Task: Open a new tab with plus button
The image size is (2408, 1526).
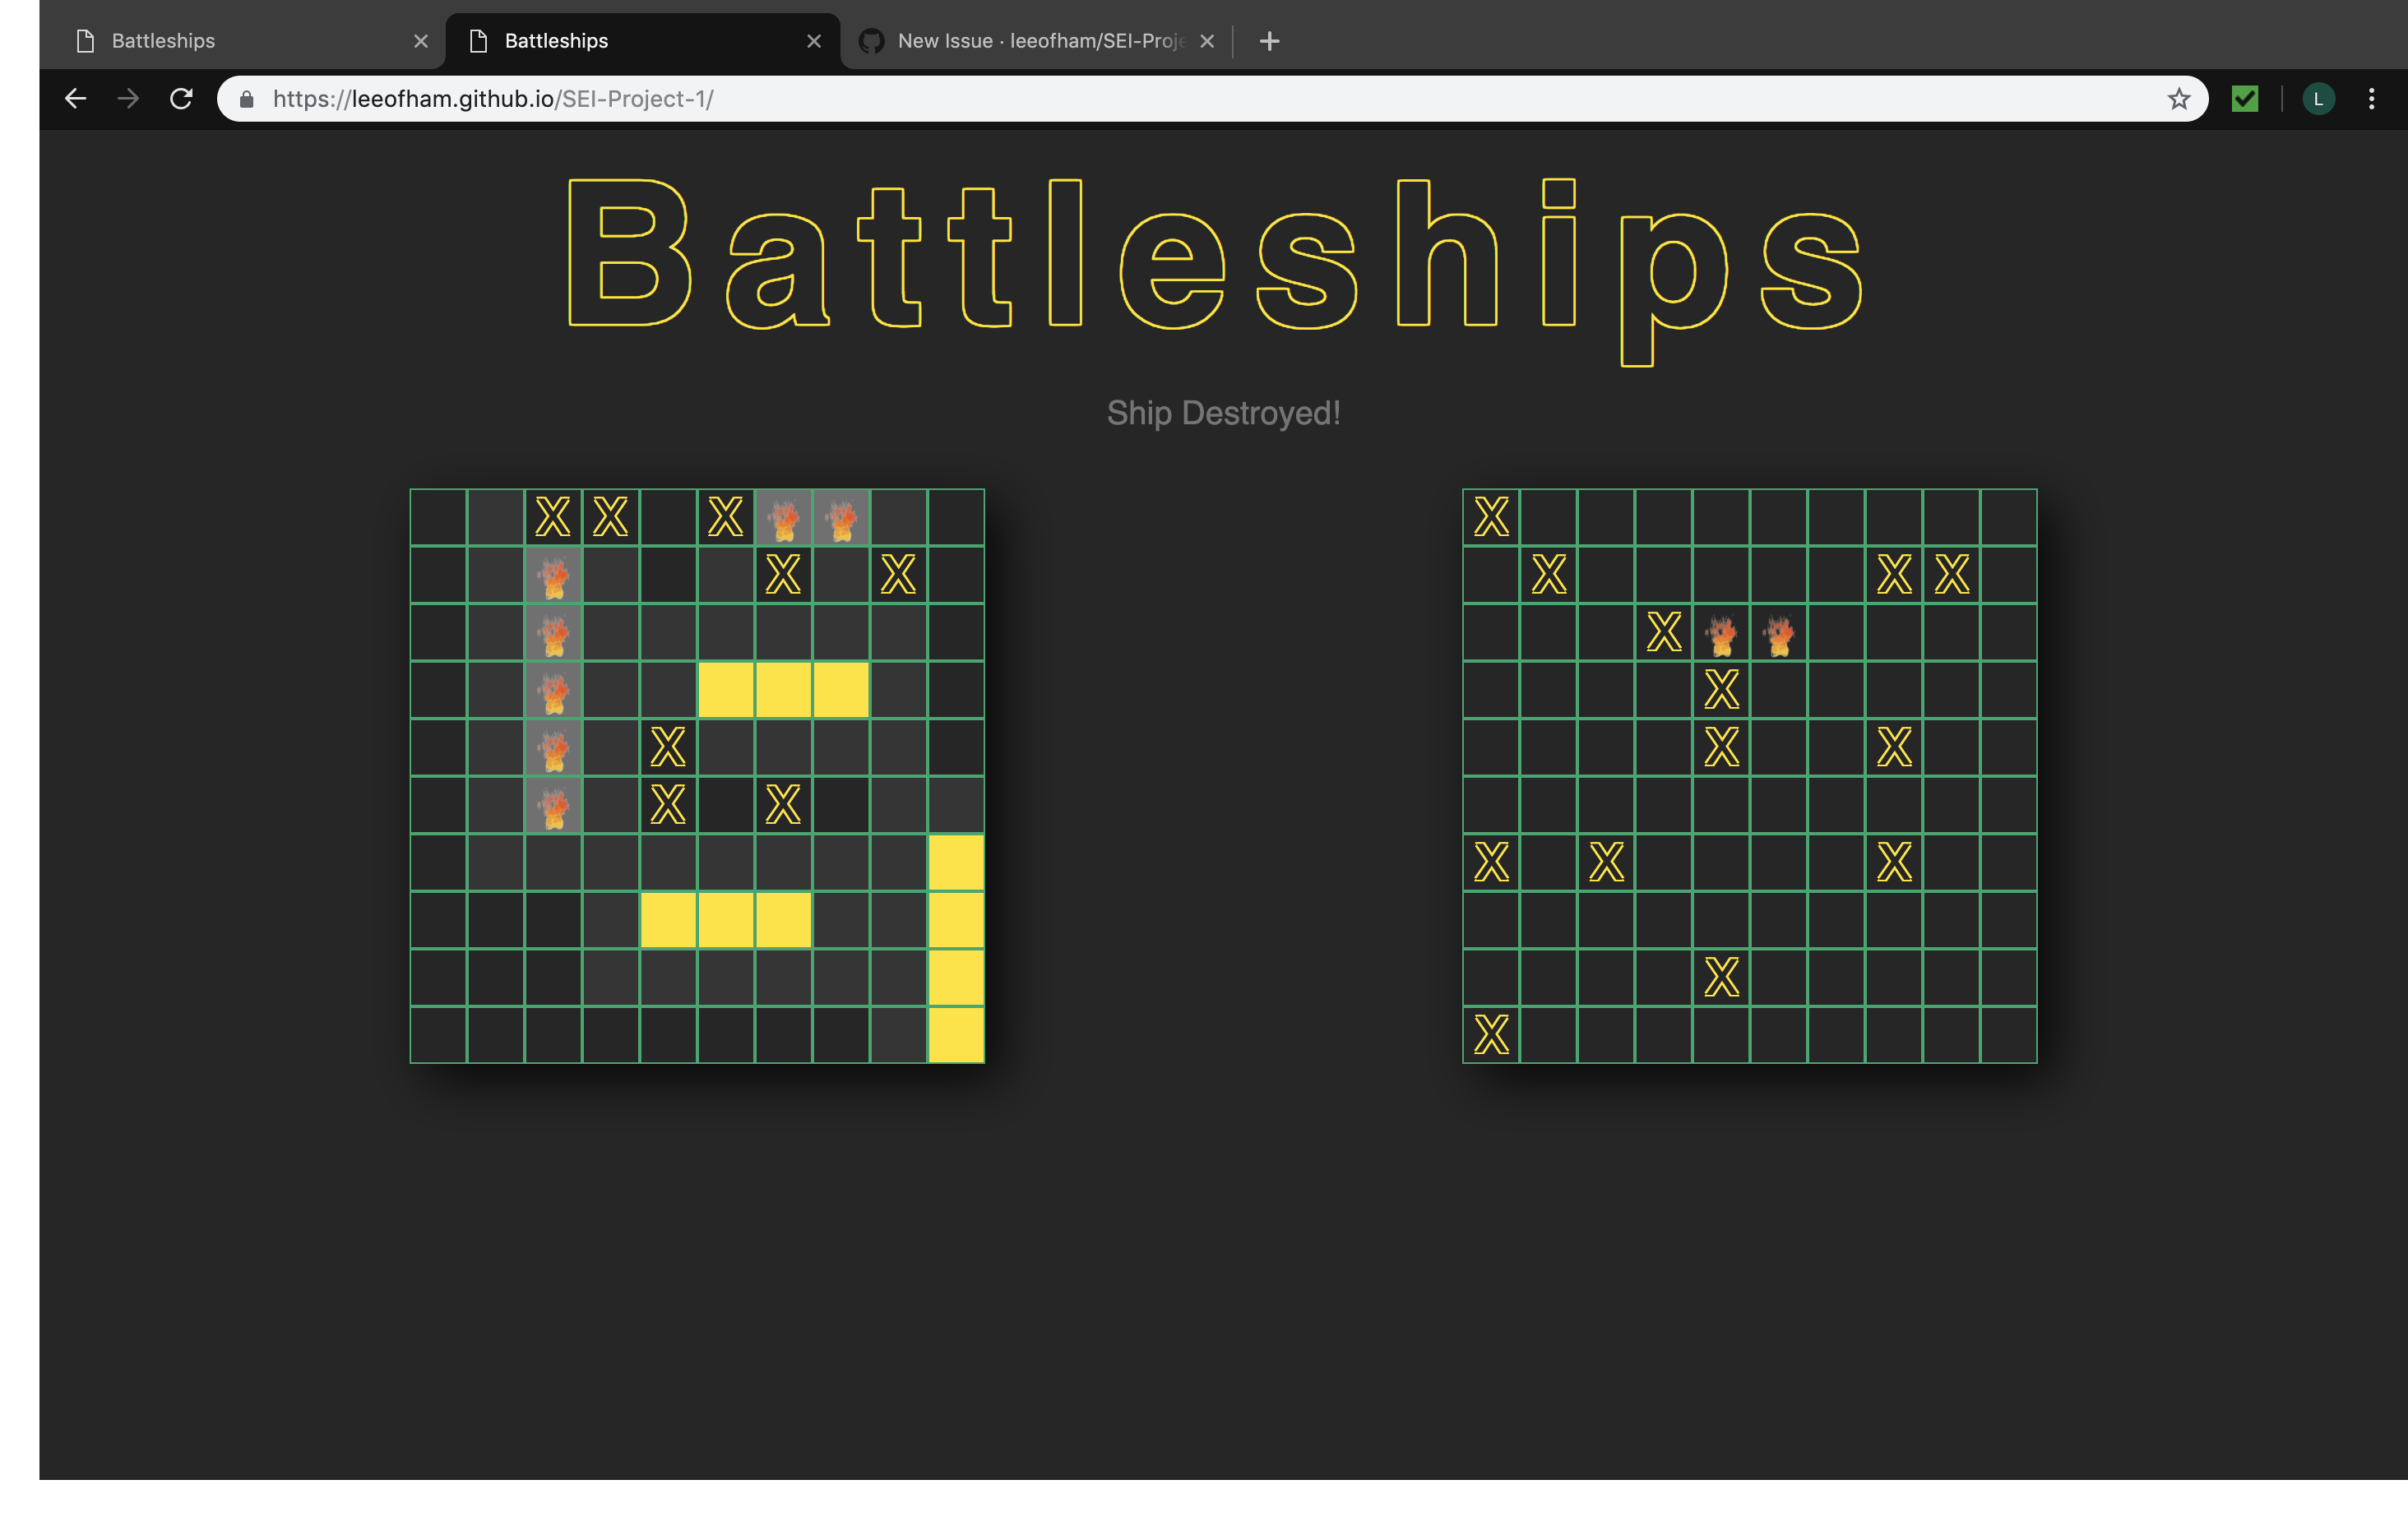Action: point(1269,41)
